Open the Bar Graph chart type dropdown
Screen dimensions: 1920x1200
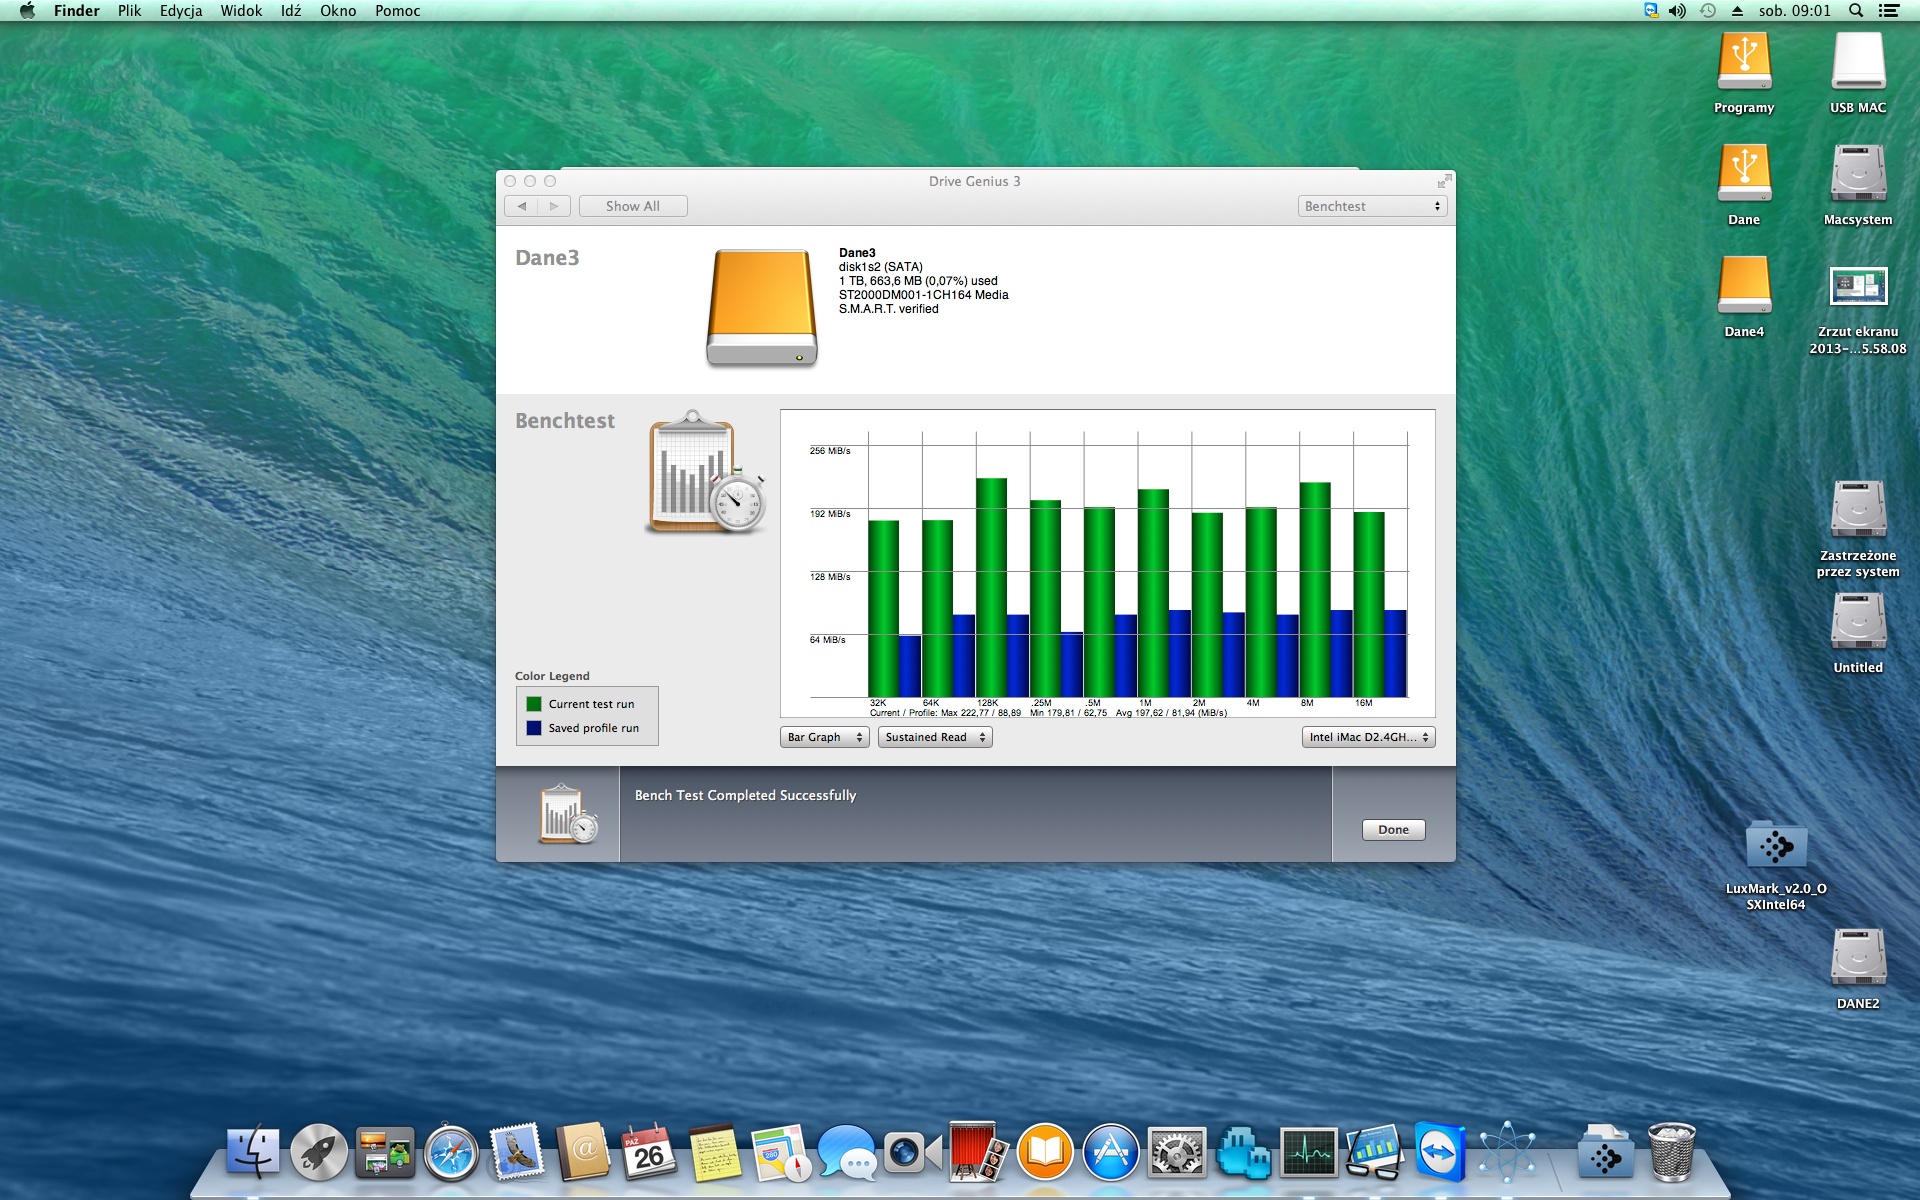825,737
